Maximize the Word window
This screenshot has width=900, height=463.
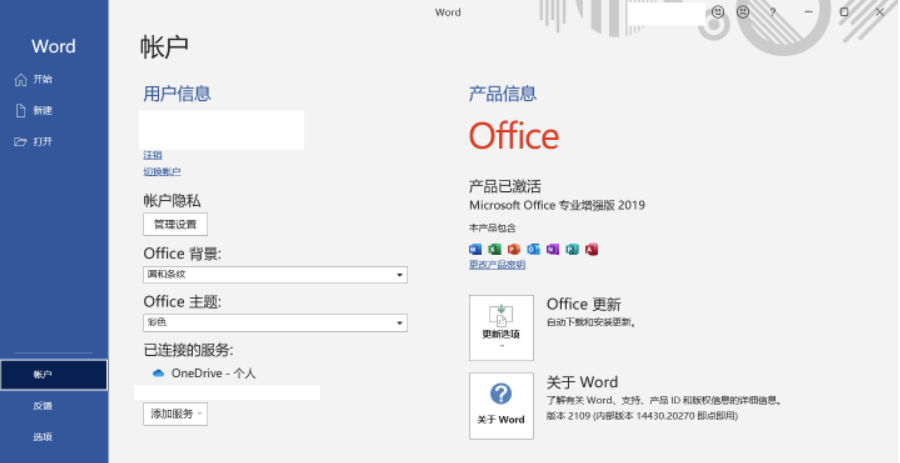[x=844, y=11]
